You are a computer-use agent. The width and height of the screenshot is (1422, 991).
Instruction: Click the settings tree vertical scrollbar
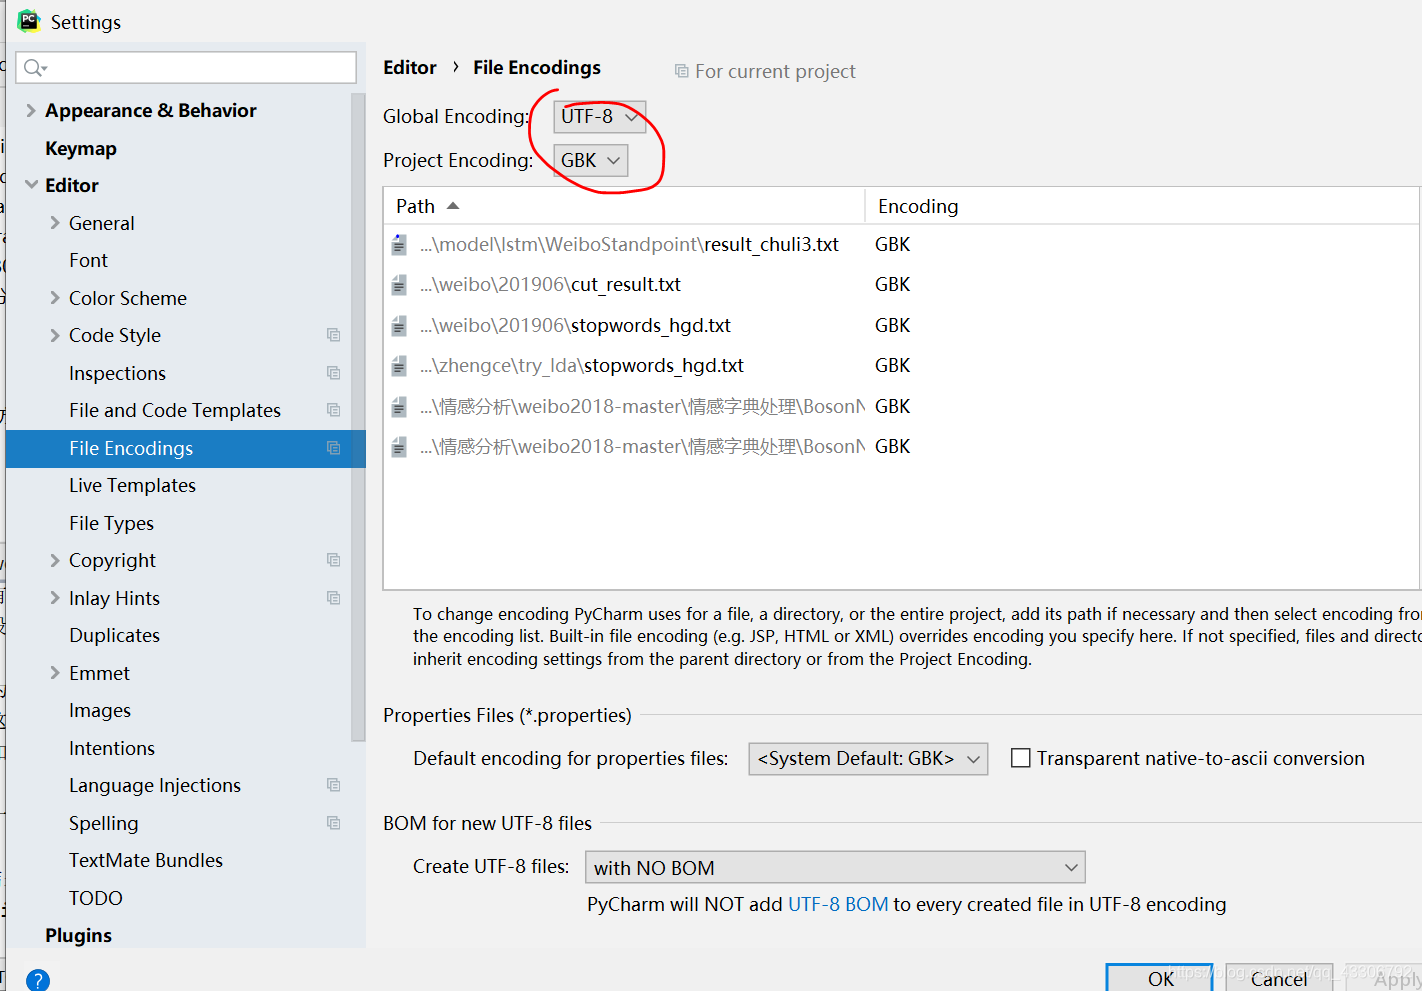[358, 415]
